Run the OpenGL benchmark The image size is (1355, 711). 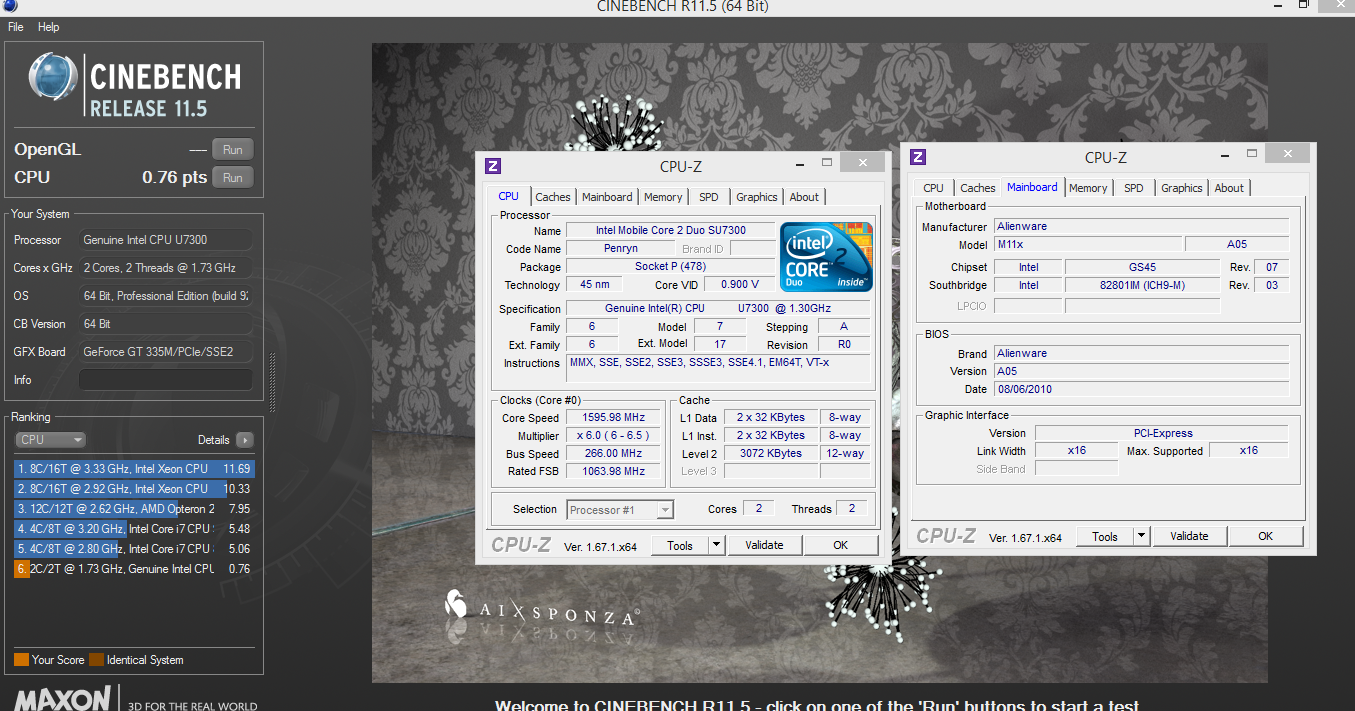[x=232, y=150]
